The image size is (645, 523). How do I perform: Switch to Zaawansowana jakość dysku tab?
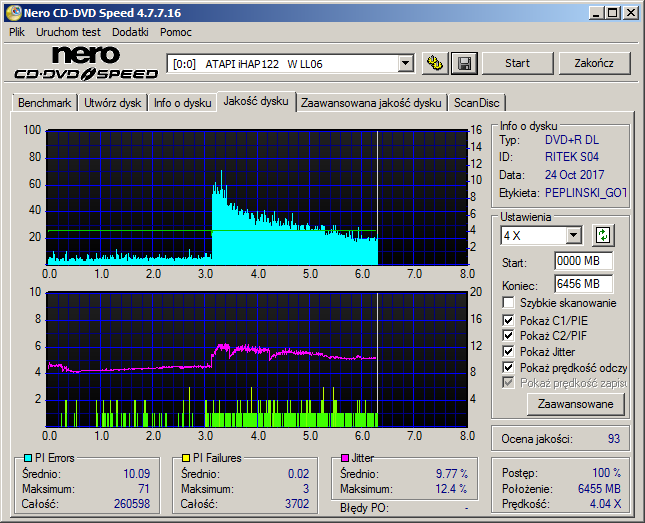point(371,103)
